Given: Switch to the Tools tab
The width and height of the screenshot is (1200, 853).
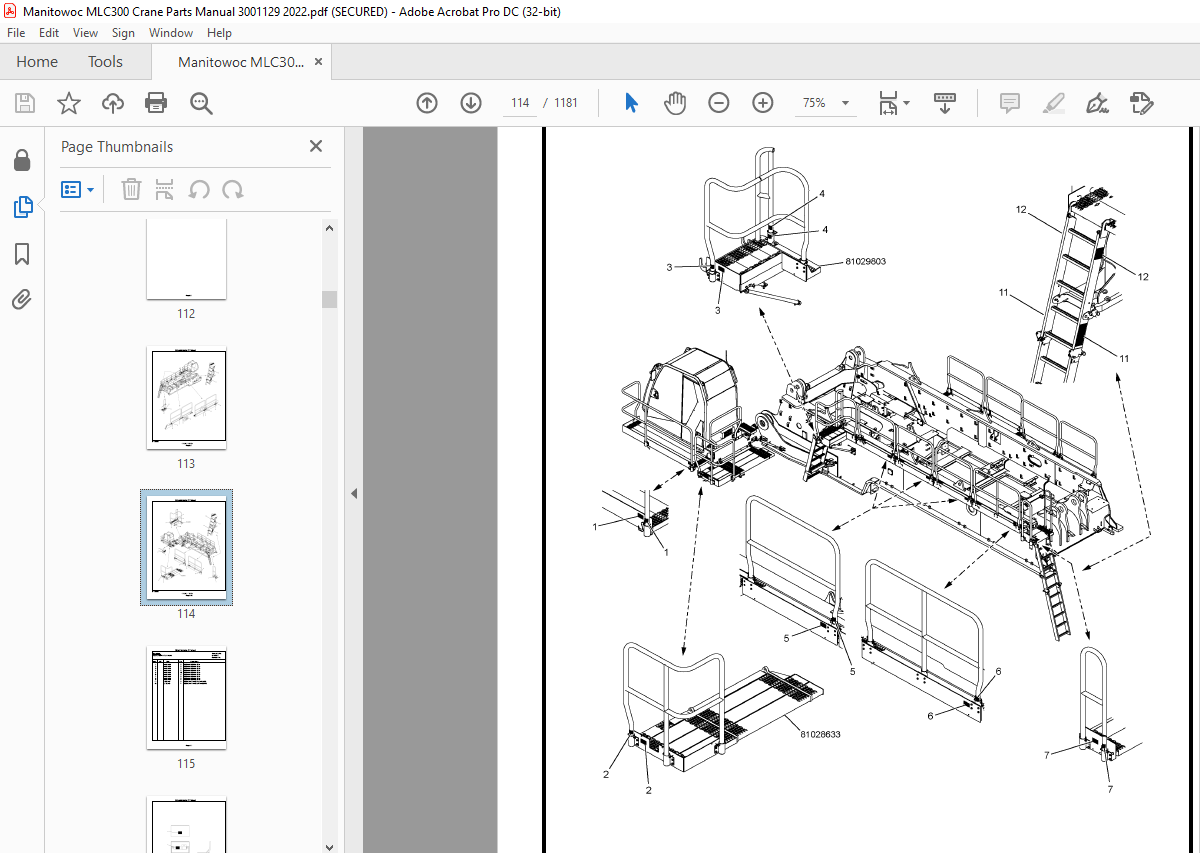Looking at the screenshot, I should point(105,62).
